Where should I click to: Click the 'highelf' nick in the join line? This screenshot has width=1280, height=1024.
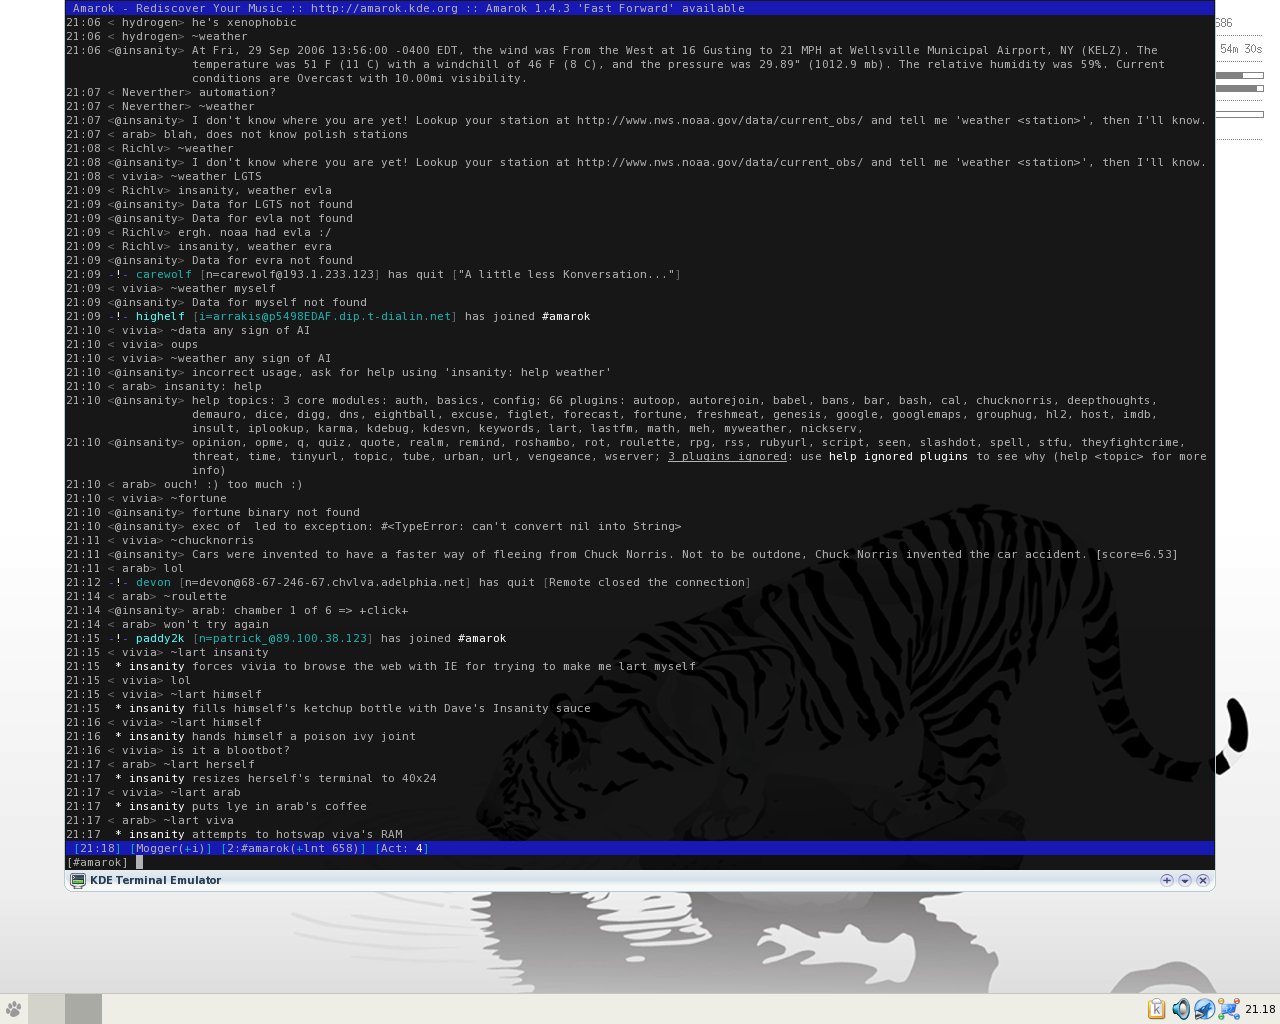(160, 316)
